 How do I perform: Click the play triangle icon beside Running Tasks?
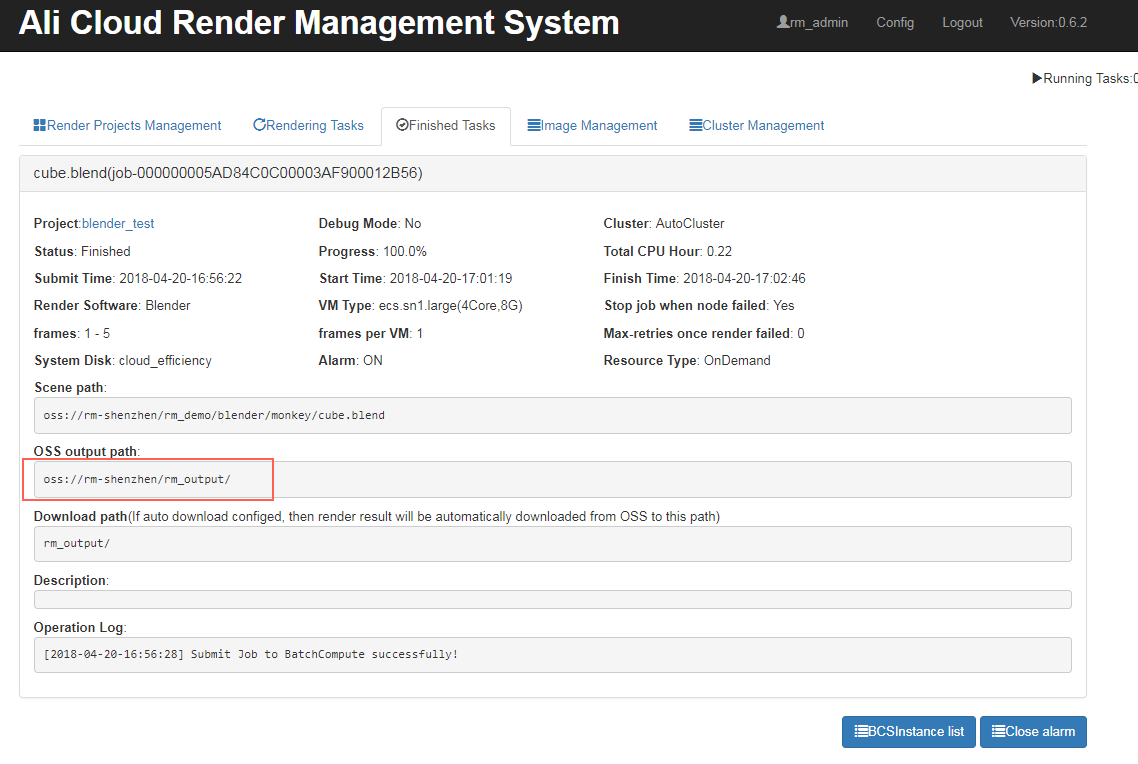[1037, 78]
